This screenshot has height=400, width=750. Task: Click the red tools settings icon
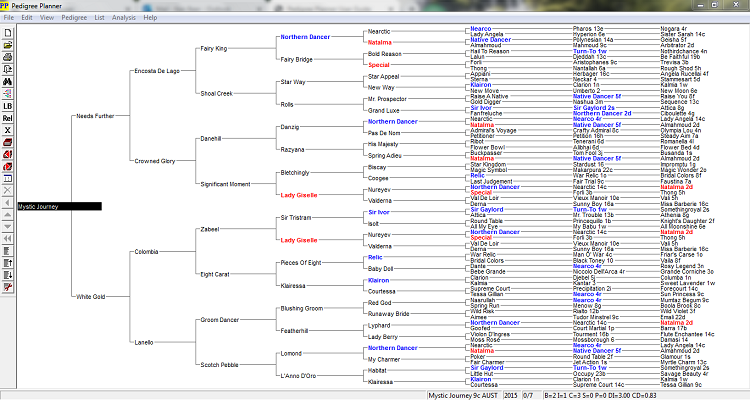coord(7,288)
